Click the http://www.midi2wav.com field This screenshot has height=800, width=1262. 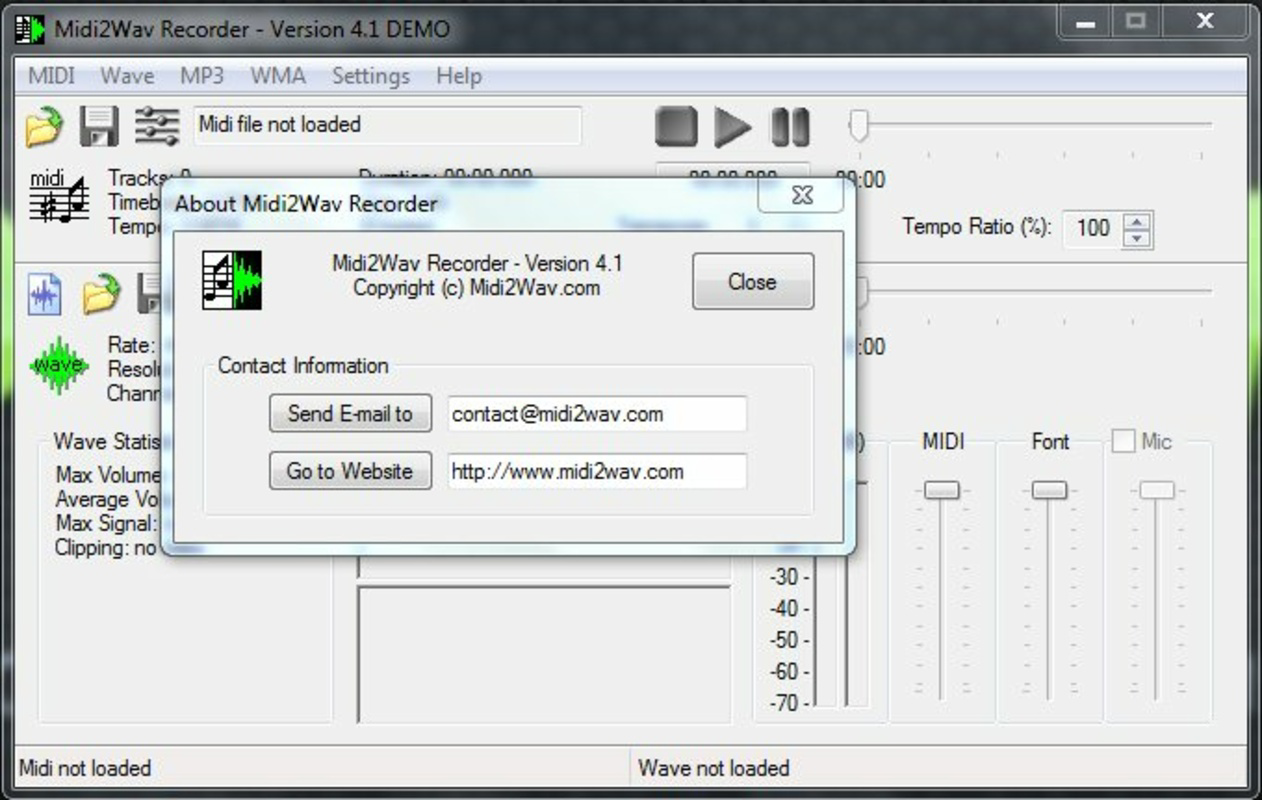pyautogui.click(x=597, y=472)
